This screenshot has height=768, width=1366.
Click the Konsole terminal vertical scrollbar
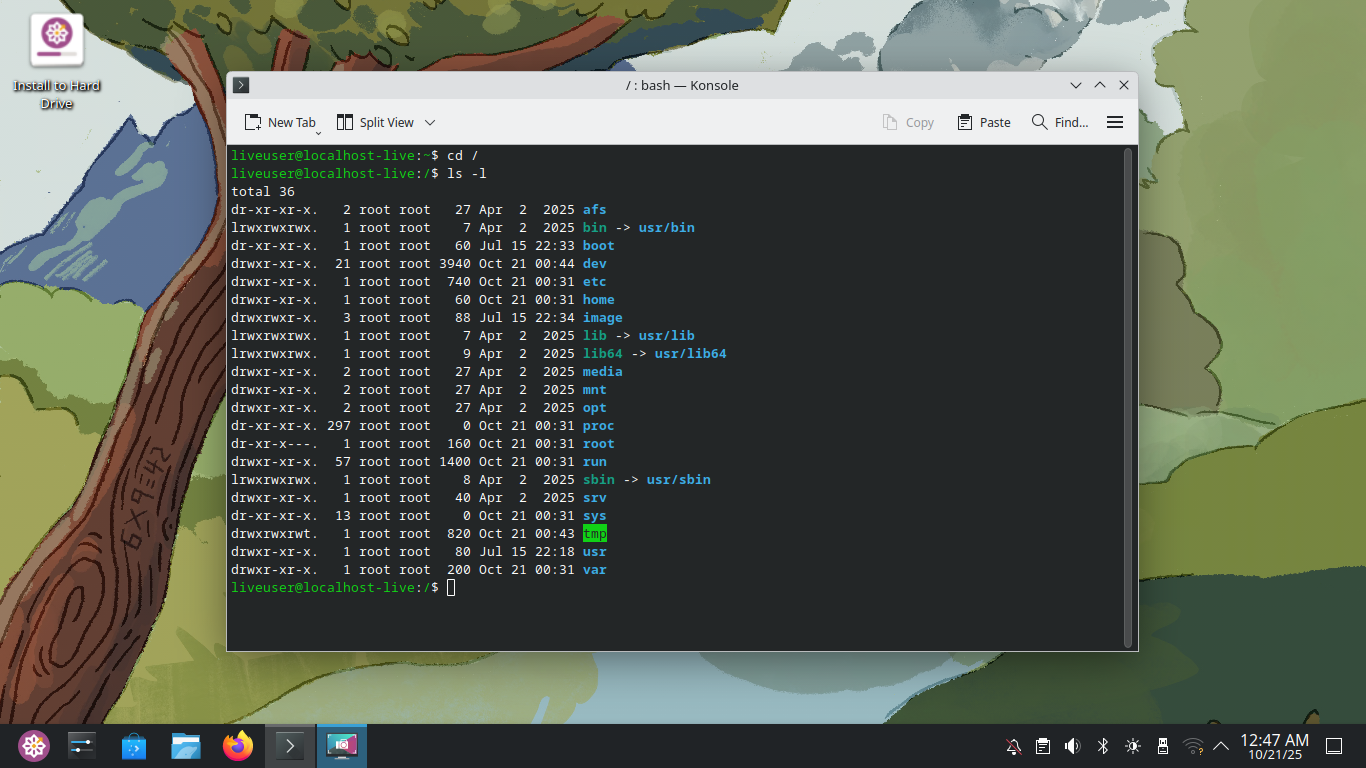click(x=1129, y=397)
